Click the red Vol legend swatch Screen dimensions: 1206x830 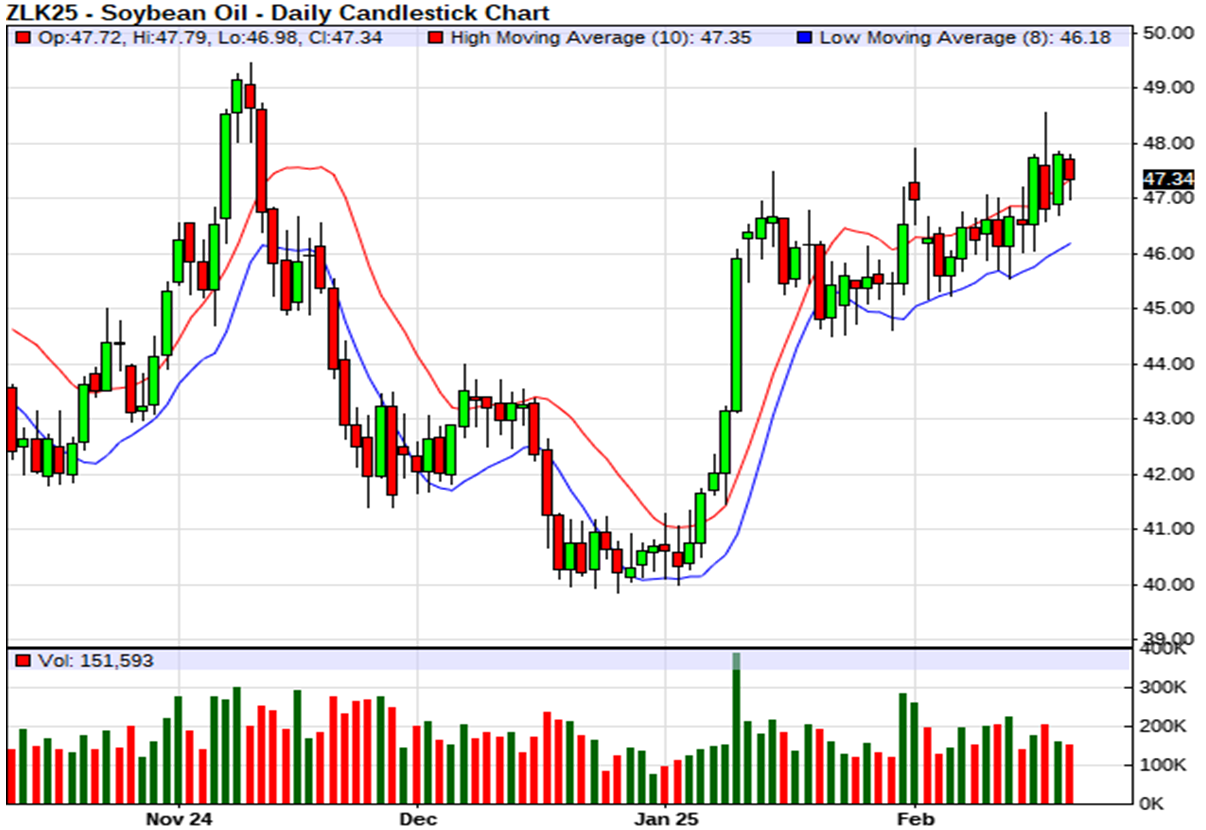(x=23, y=661)
